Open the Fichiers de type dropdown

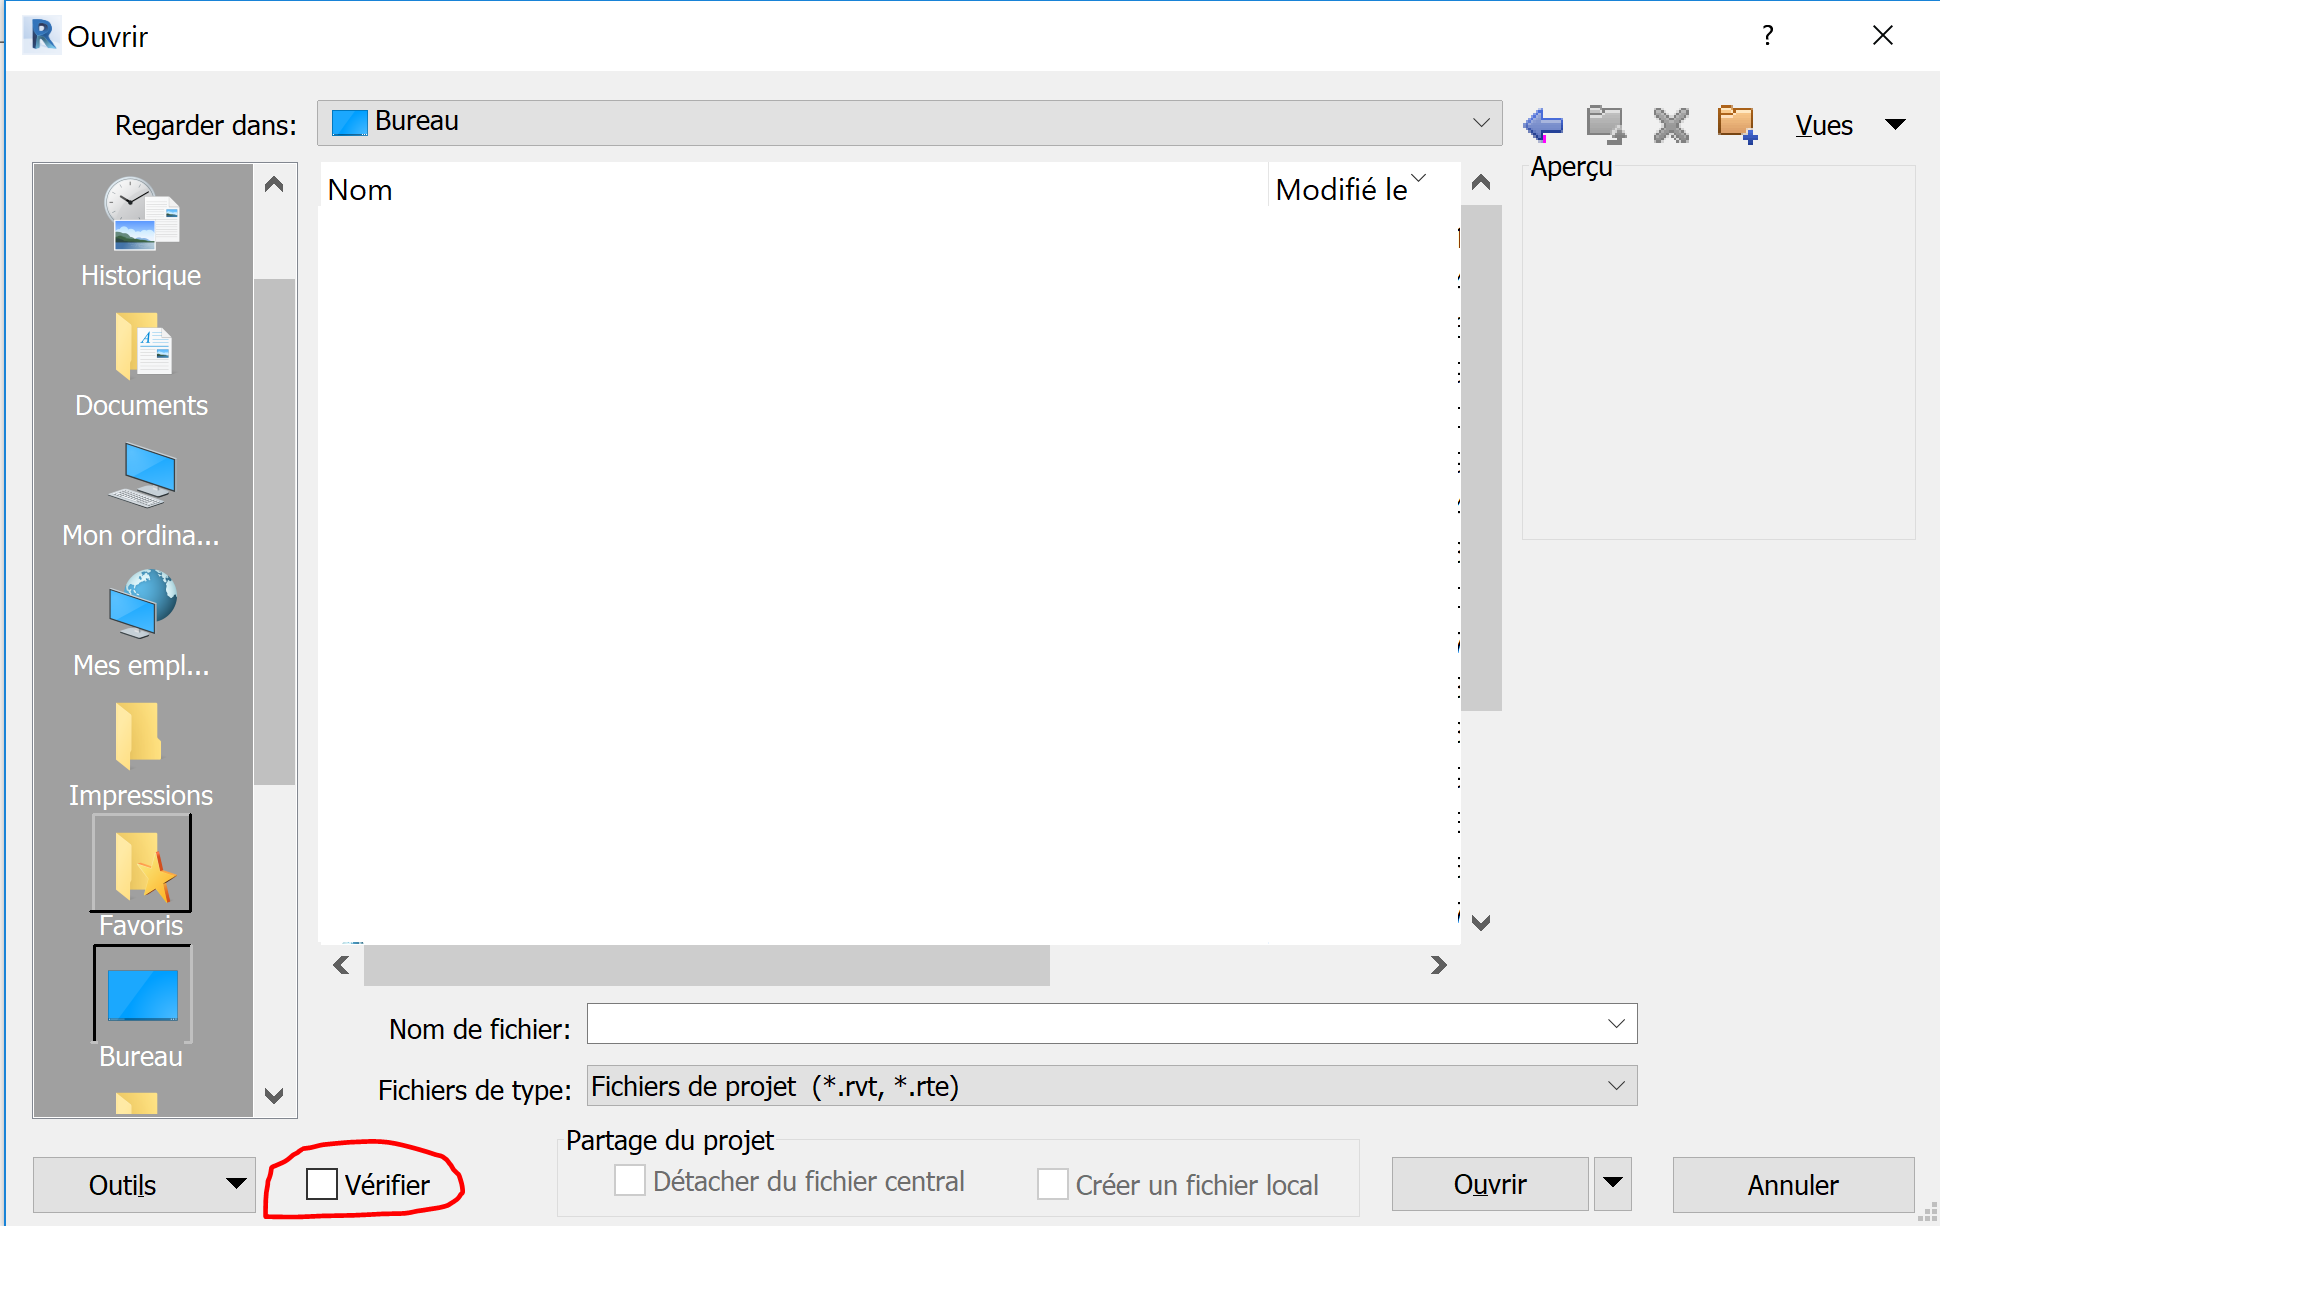click(x=1616, y=1086)
